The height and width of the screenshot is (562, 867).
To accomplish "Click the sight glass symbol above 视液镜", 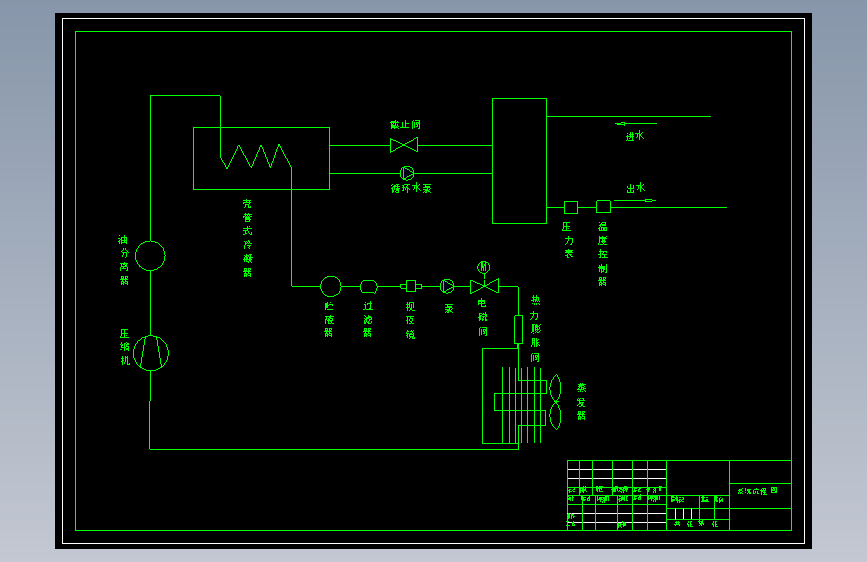I will coord(411,286).
